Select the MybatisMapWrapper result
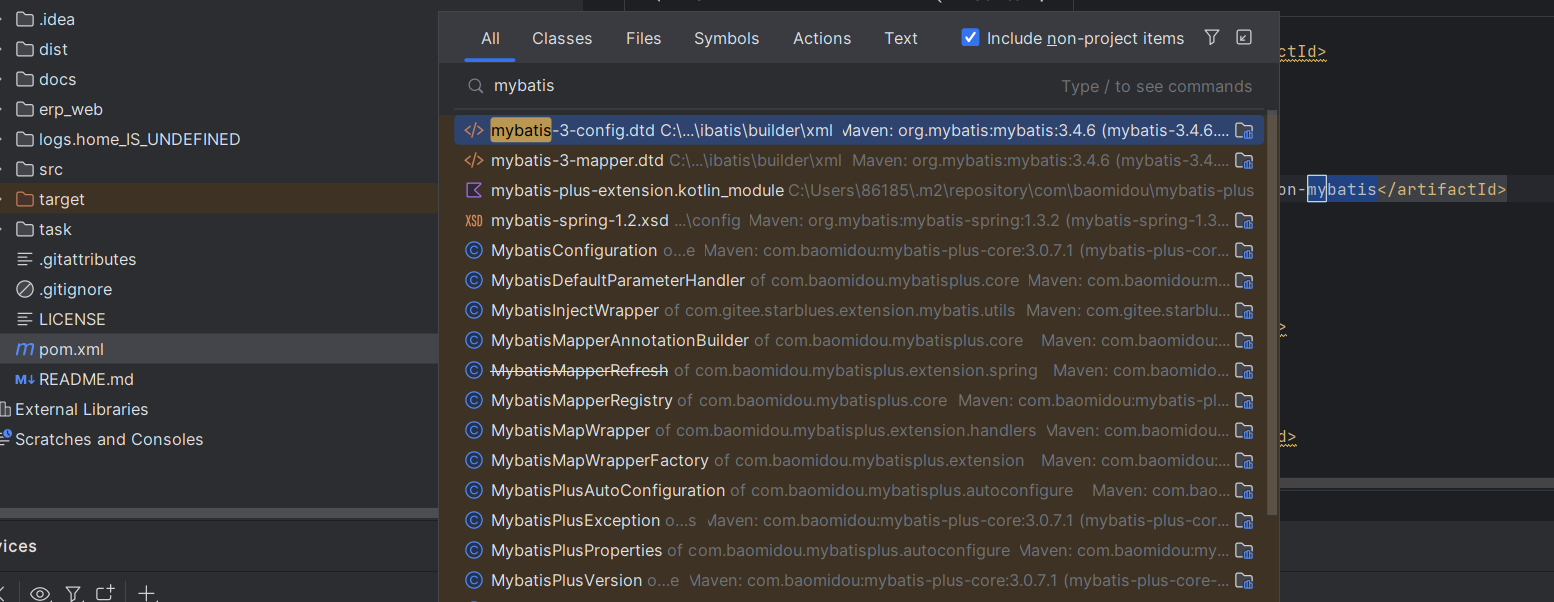 (x=859, y=430)
